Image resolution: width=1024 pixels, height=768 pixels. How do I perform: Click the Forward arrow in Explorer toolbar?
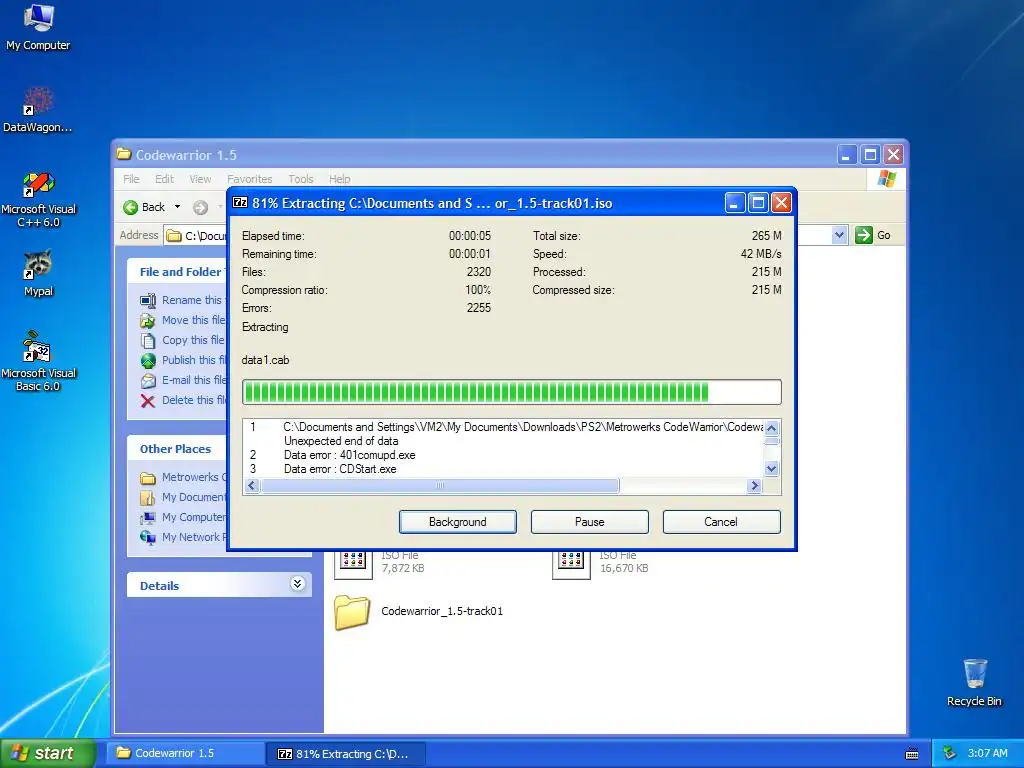[200, 207]
